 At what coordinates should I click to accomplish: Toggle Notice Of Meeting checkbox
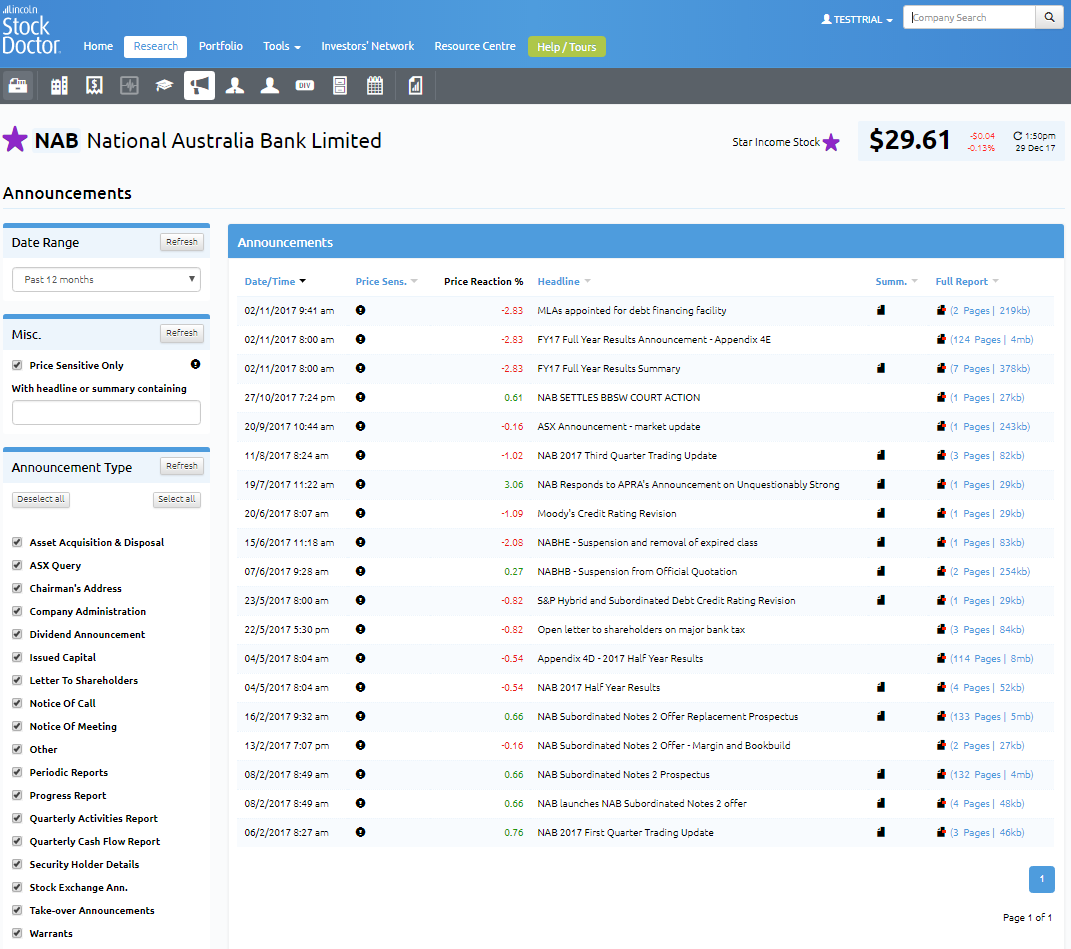pos(17,726)
